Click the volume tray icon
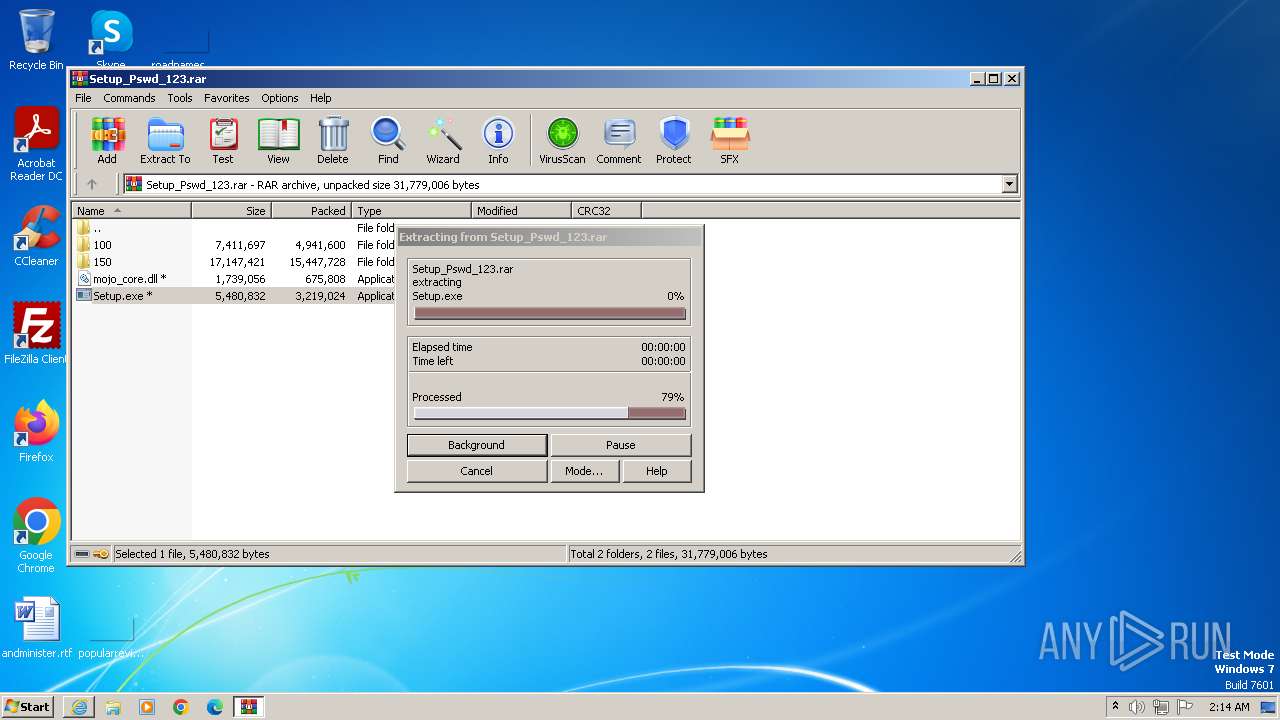The width and height of the screenshot is (1280, 720). click(x=1137, y=707)
